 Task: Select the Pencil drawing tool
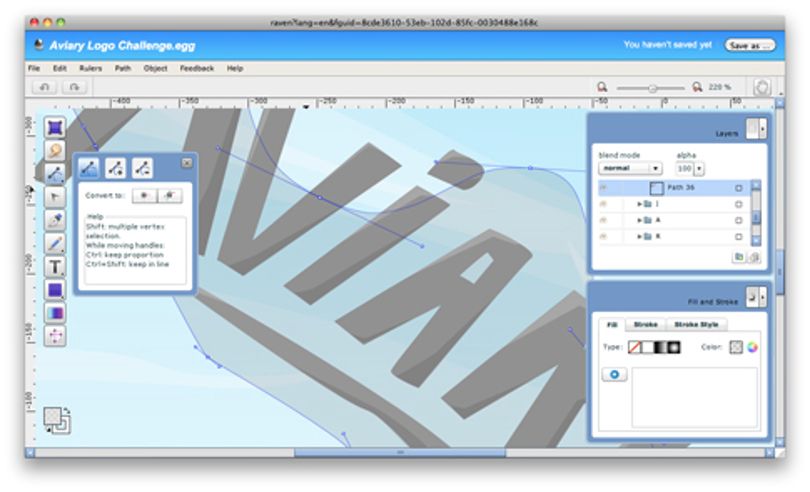click(55, 243)
